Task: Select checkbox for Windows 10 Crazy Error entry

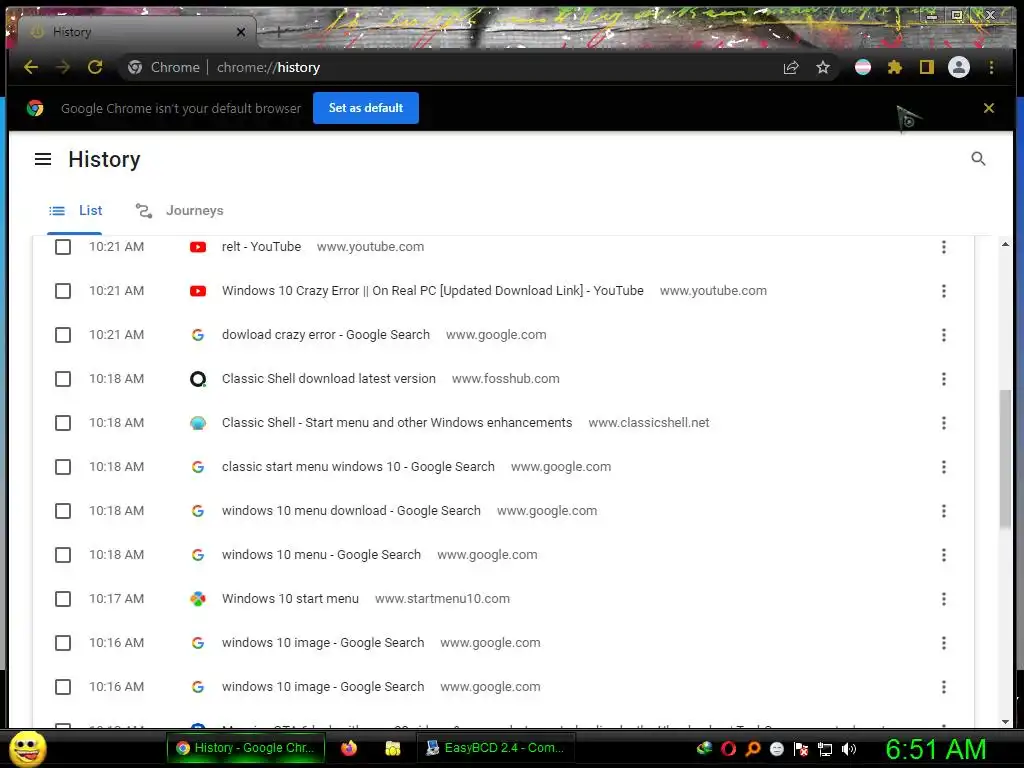Action: coord(63,291)
